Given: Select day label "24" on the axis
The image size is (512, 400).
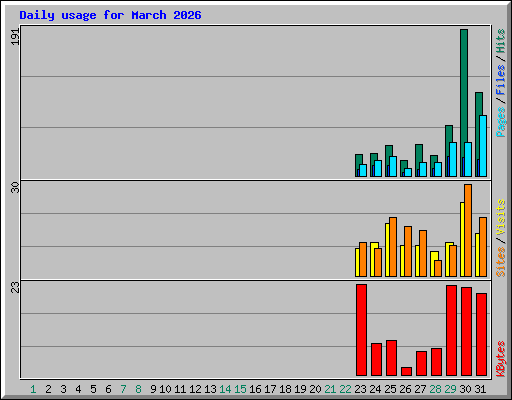Looking at the screenshot, I should pos(375,389).
